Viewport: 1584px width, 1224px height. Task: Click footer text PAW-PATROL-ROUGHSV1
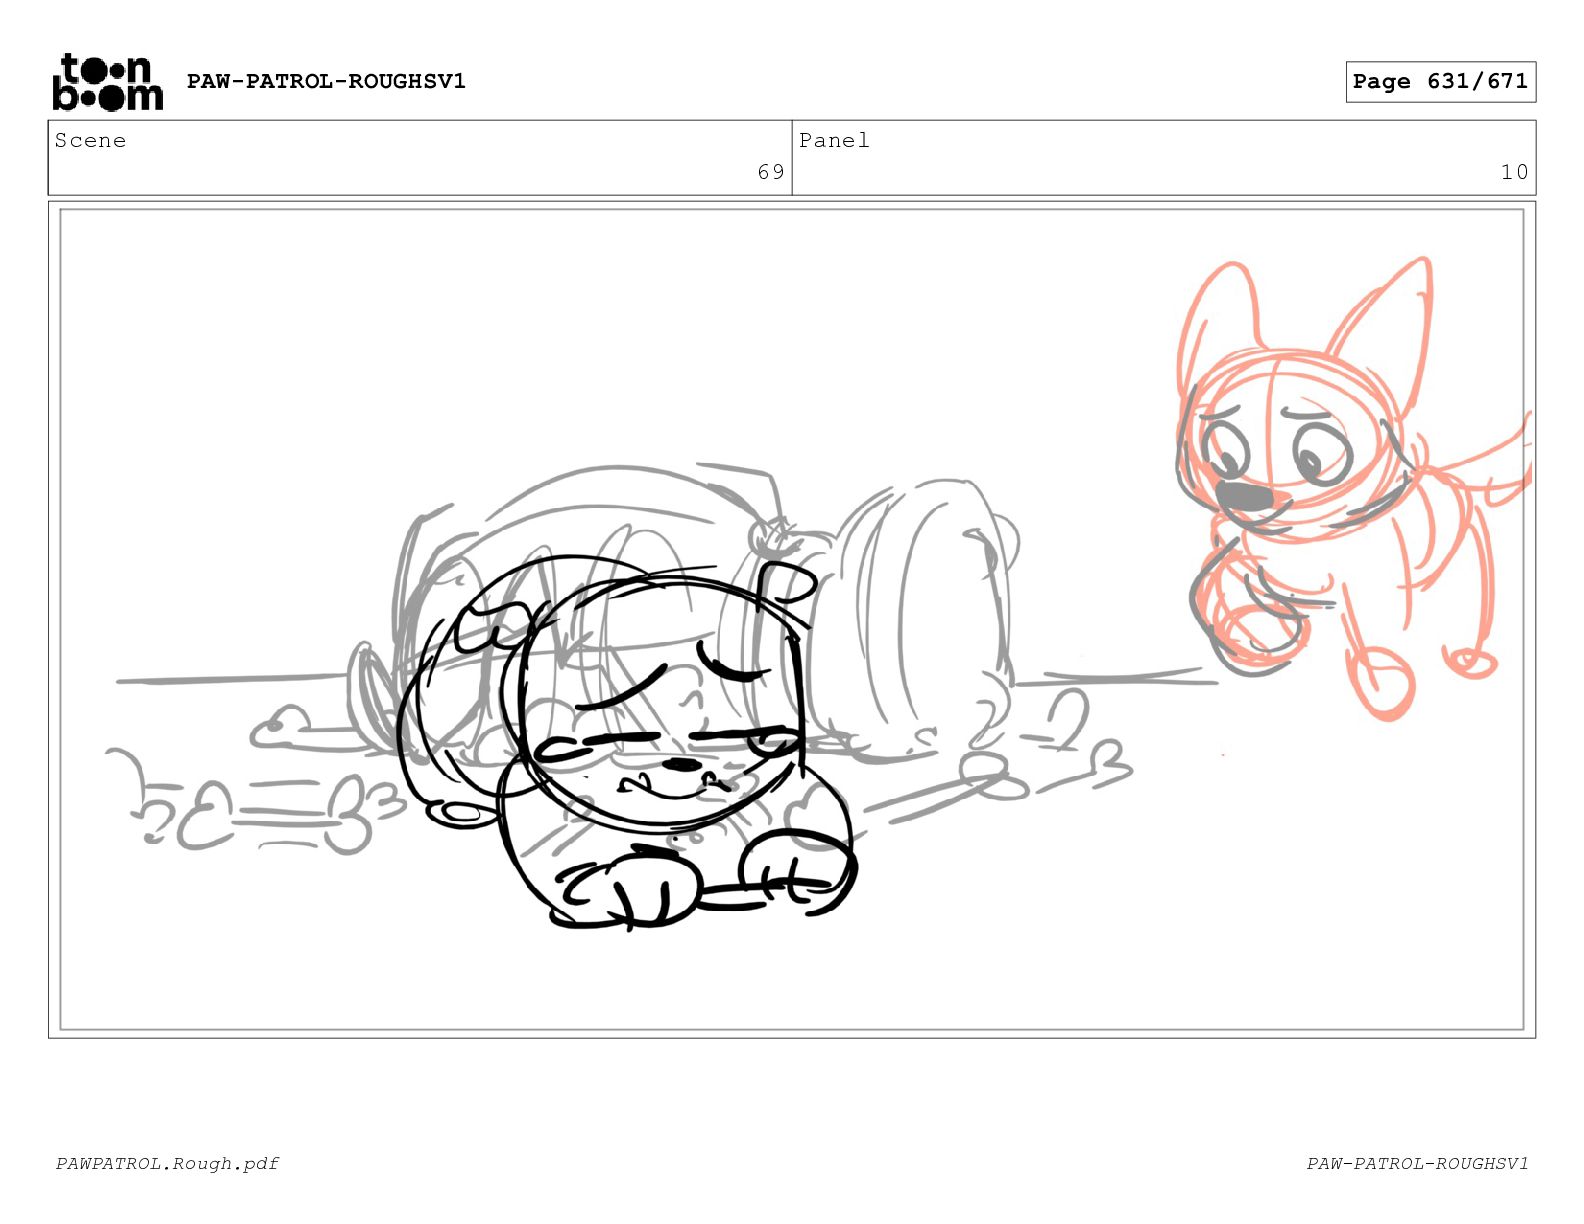1417,1163
